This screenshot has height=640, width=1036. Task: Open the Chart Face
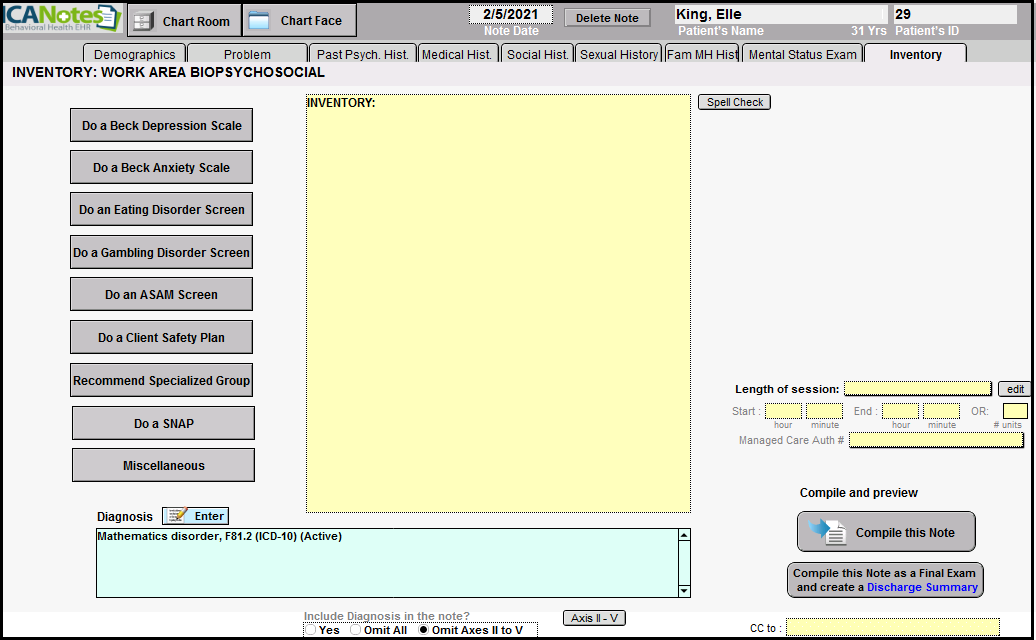(x=297, y=21)
